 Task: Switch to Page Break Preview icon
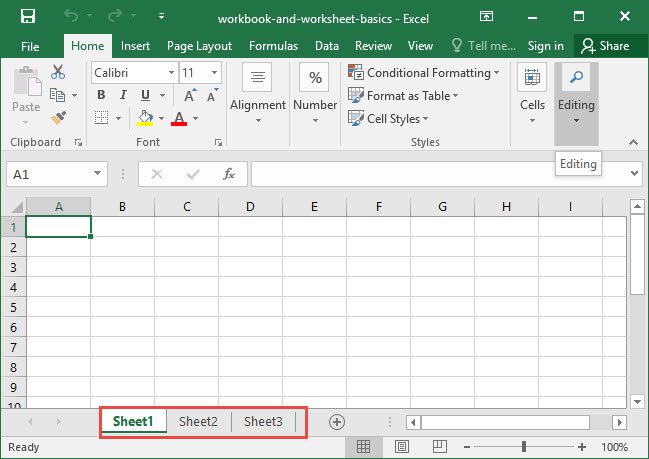click(x=440, y=447)
